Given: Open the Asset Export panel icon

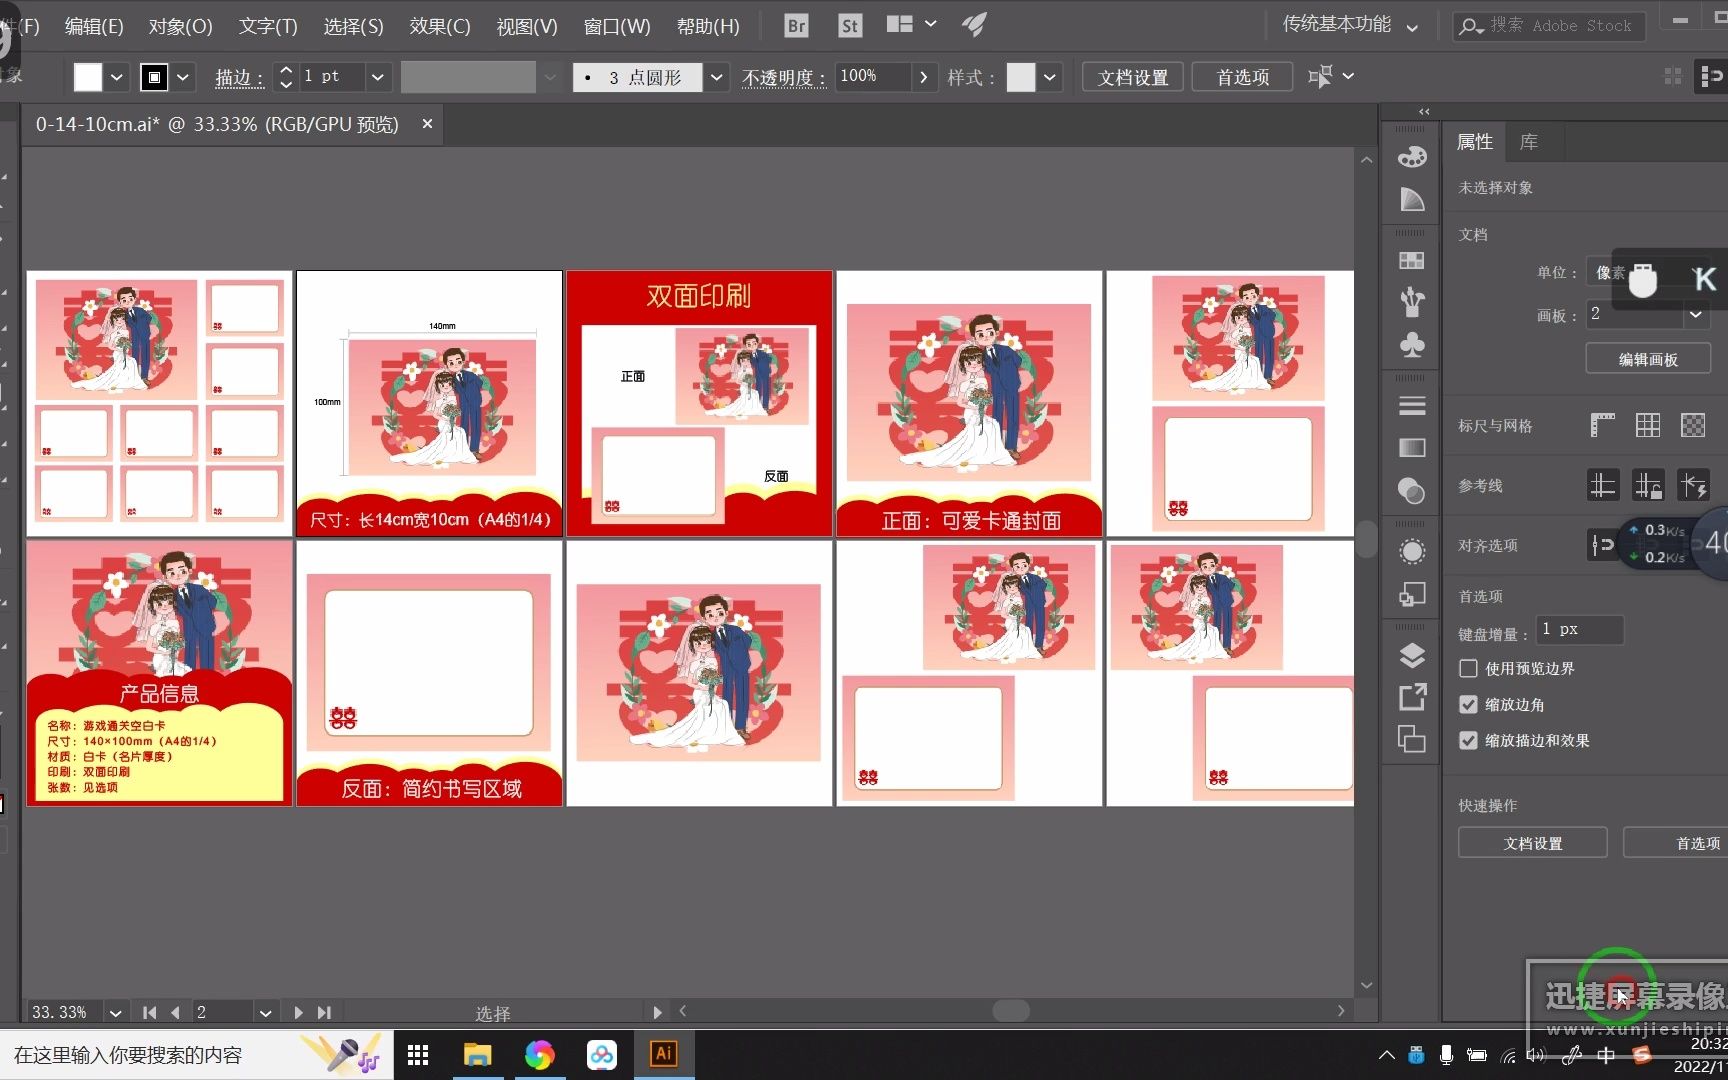Looking at the screenshot, I should [1412, 697].
